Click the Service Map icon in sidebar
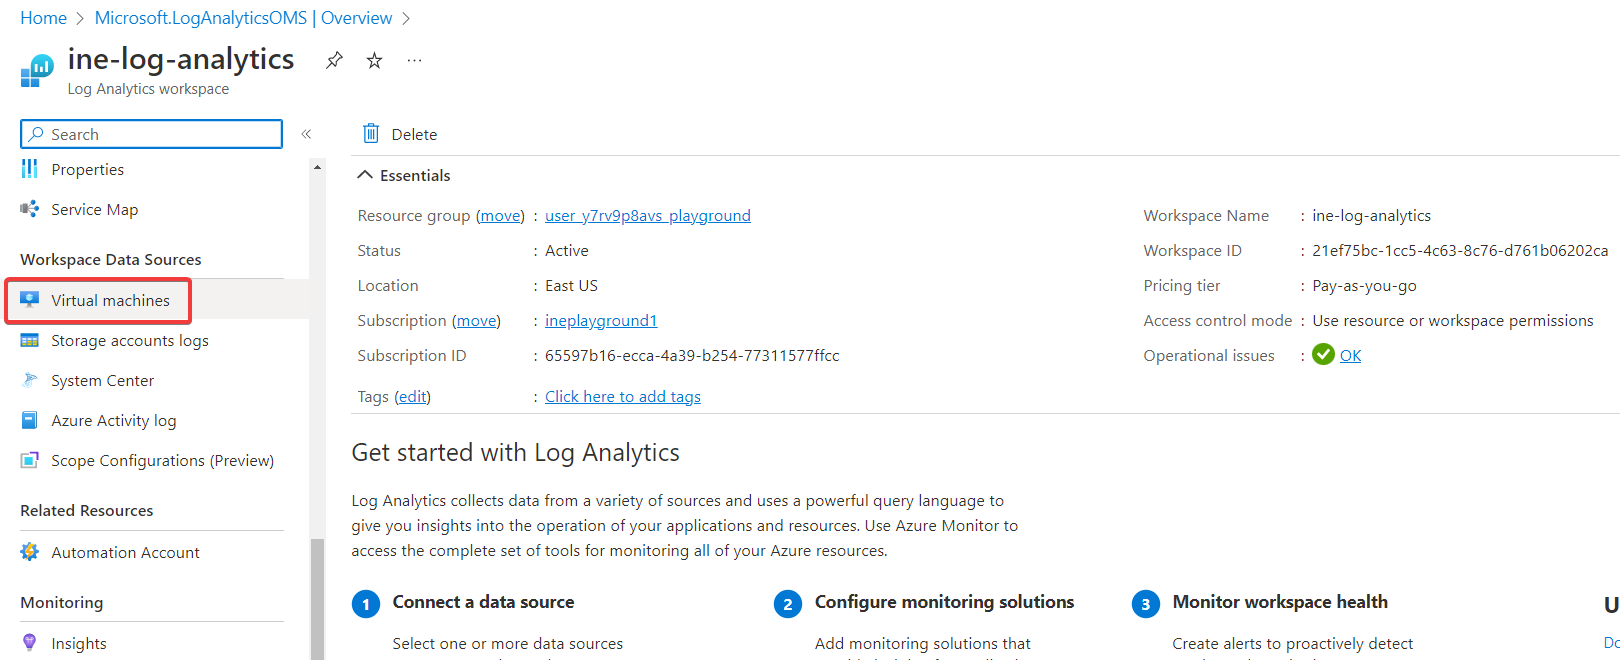 pyautogui.click(x=29, y=209)
